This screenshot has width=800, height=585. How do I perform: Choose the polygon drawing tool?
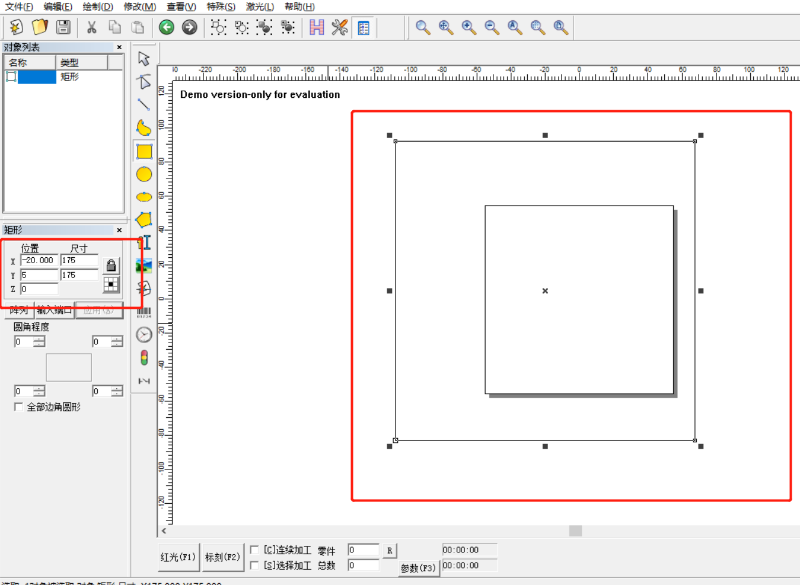coord(144,219)
